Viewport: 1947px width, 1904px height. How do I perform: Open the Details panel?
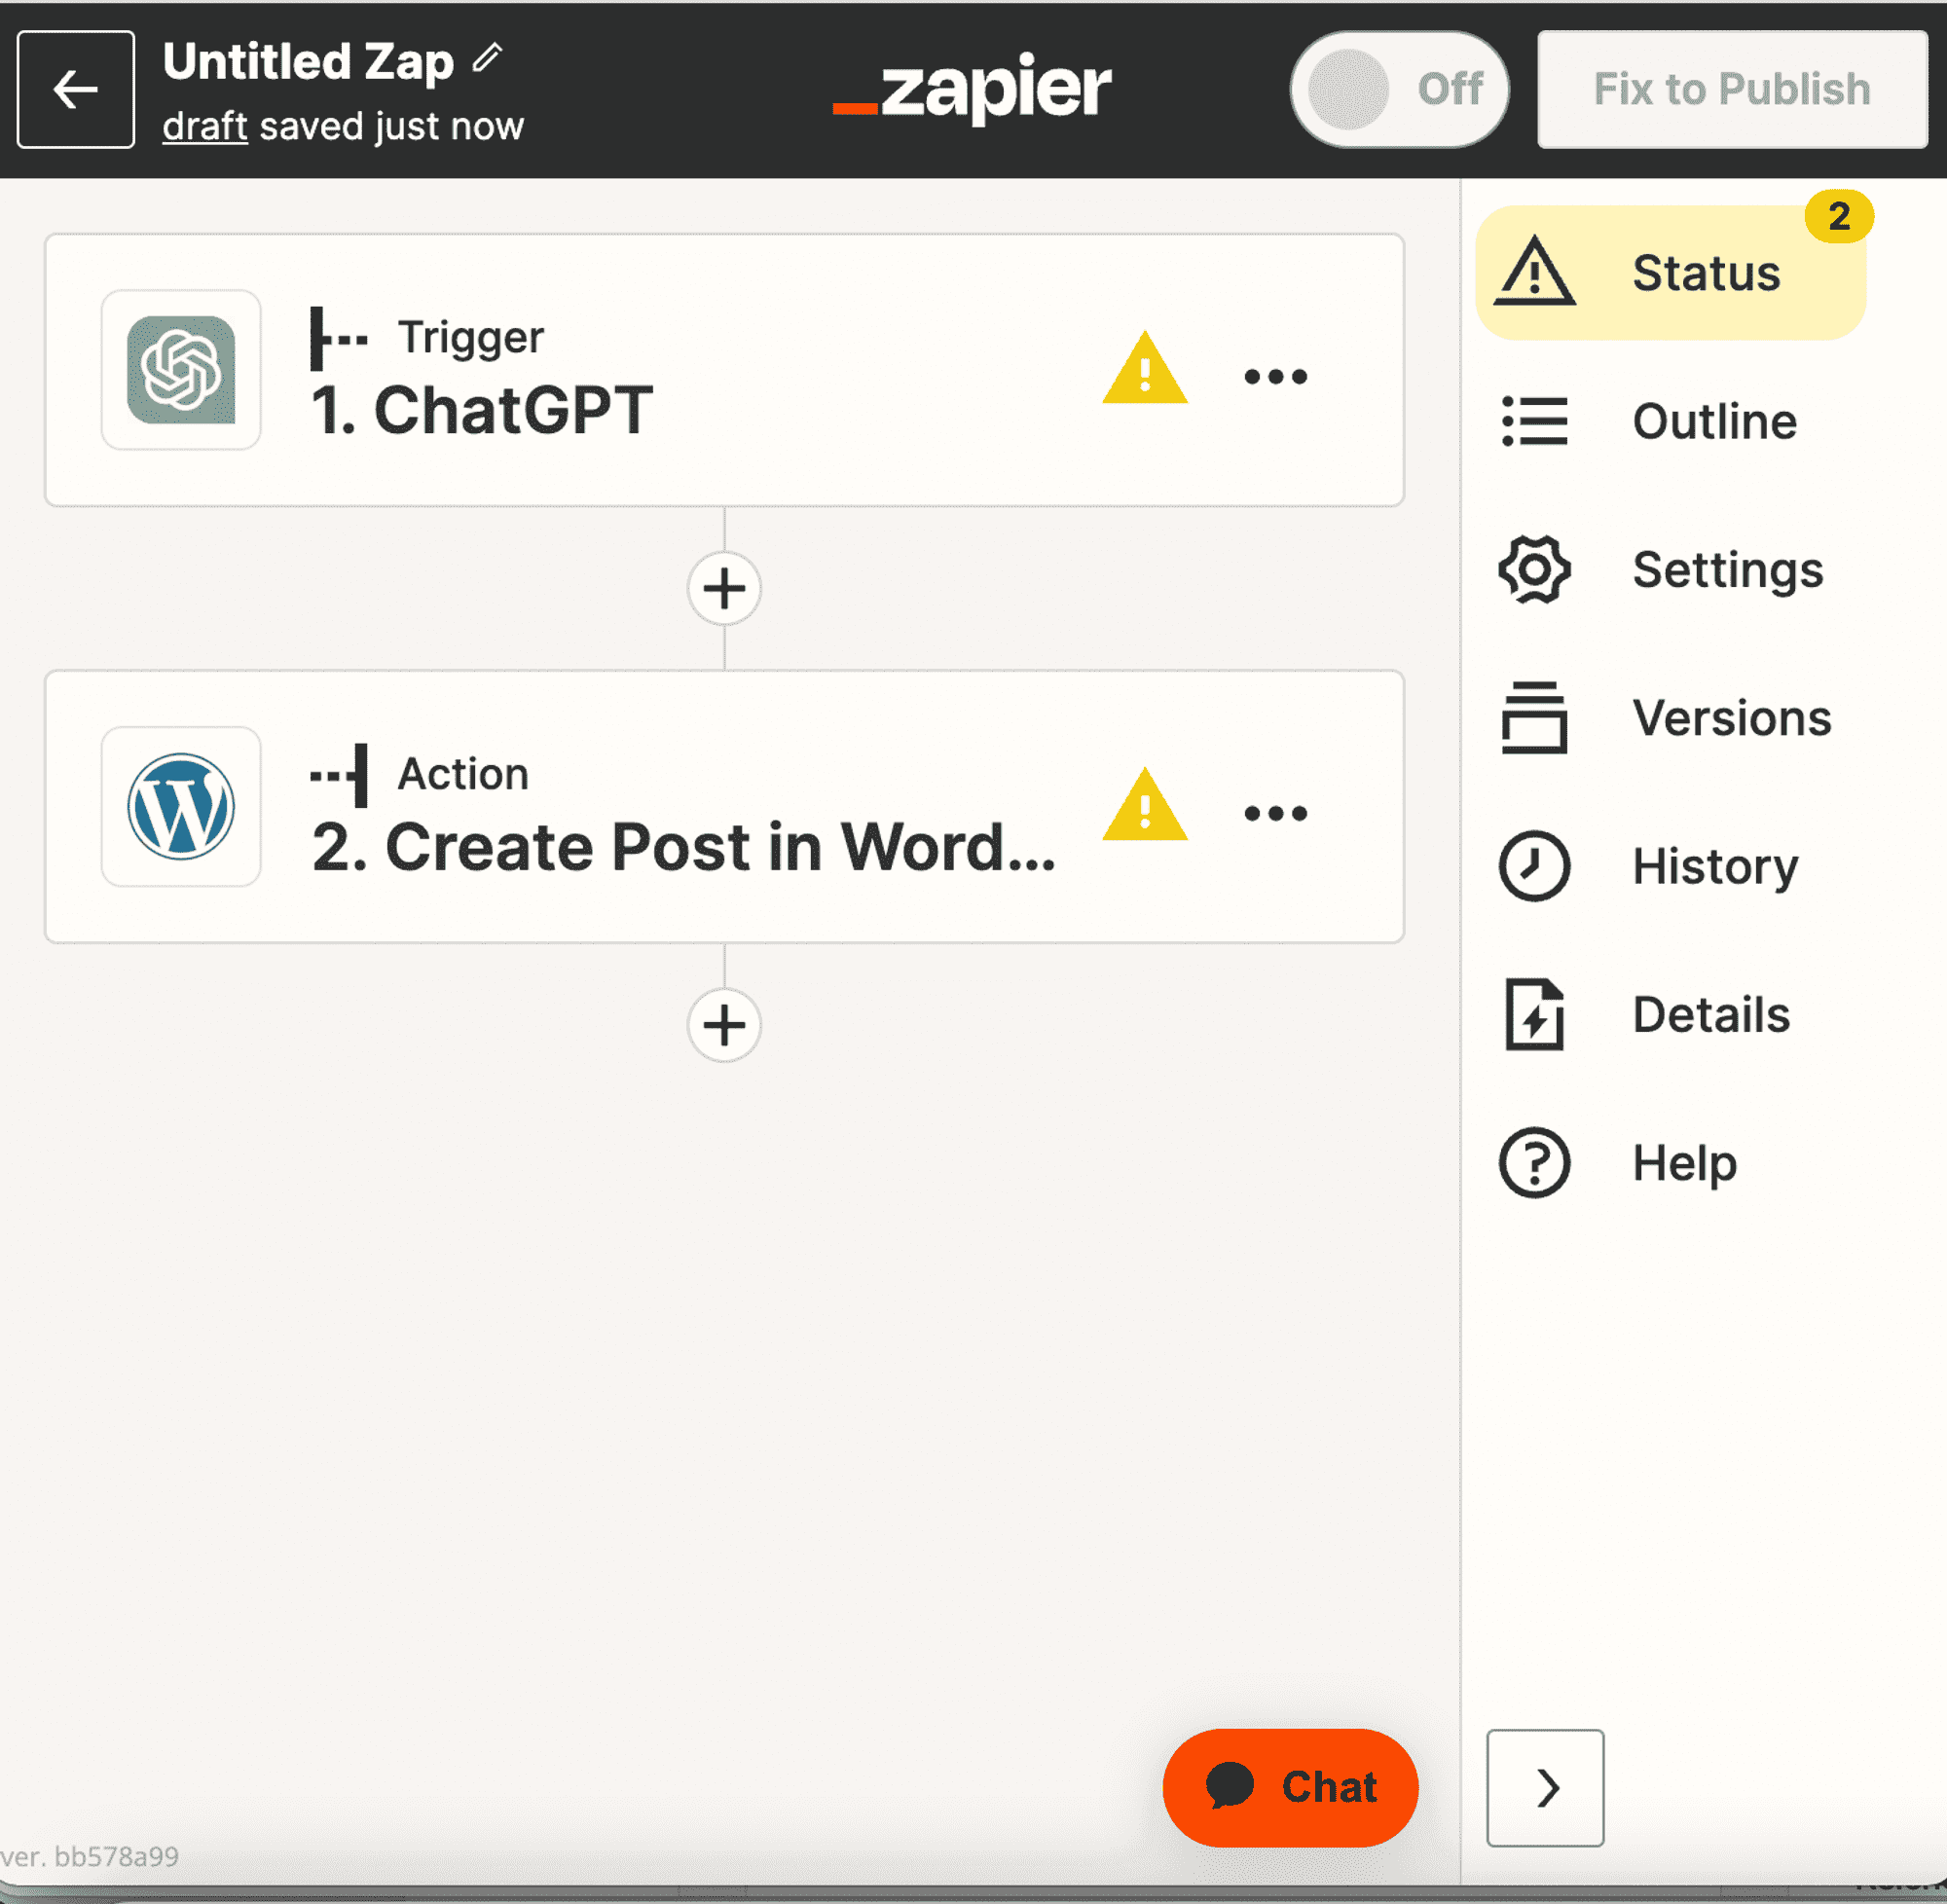tap(1670, 1015)
